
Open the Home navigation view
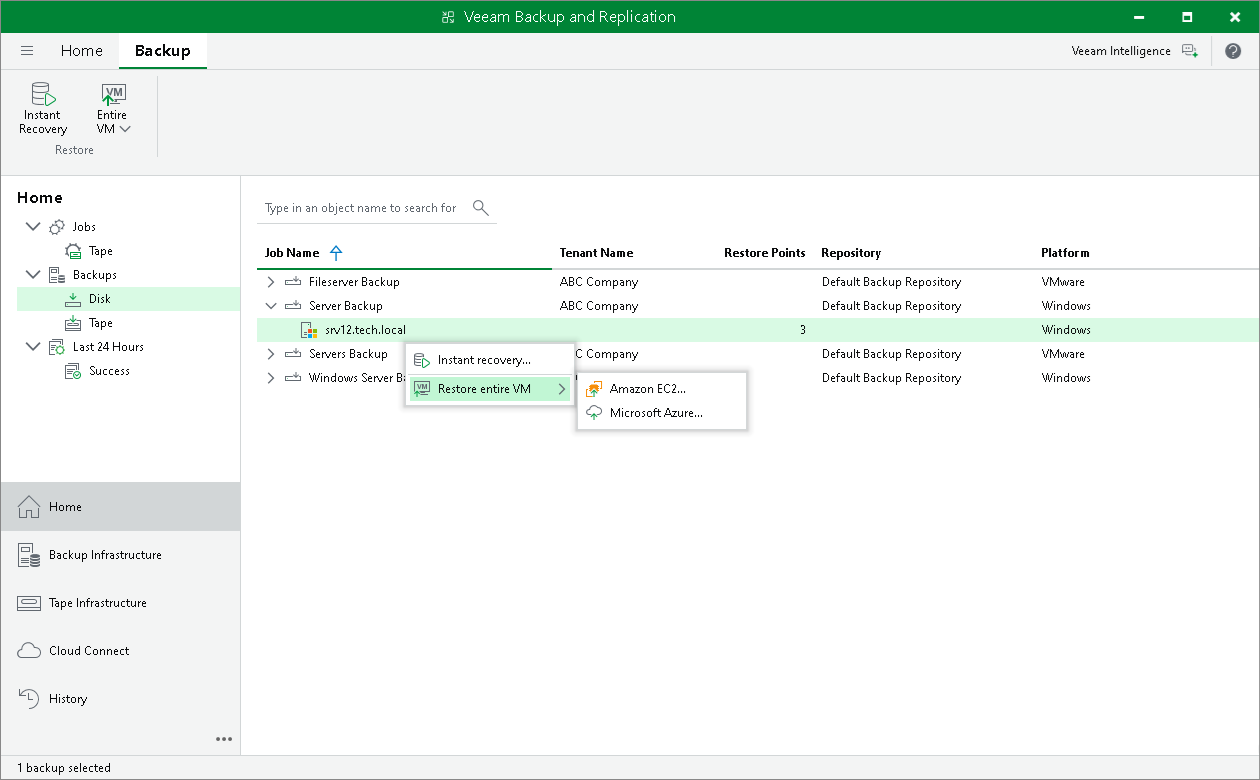coord(120,507)
